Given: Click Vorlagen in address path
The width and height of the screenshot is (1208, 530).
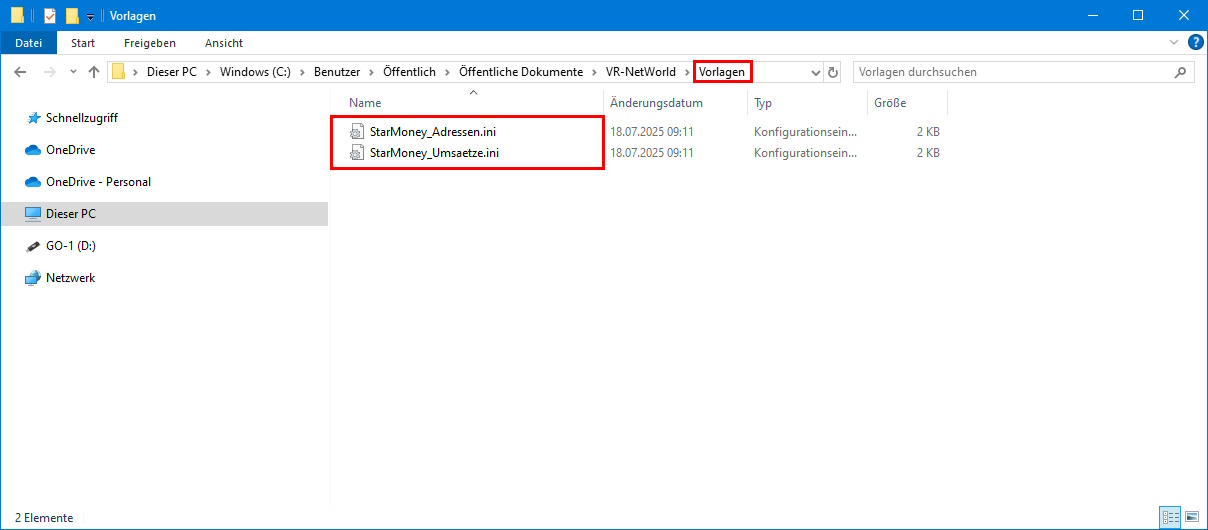Looking at the screenshot, I should coord(722,72).
